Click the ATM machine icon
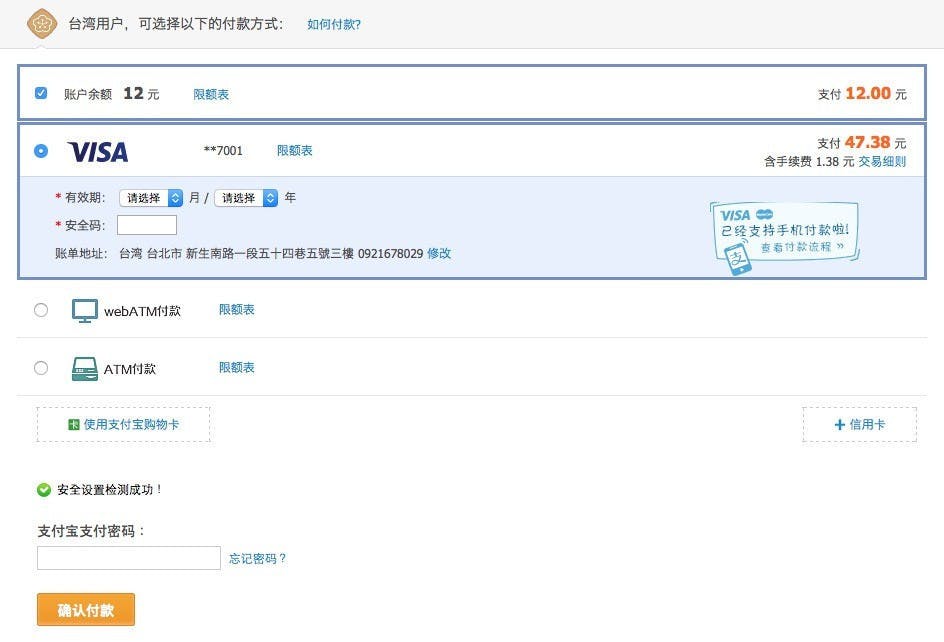Viewport: 944px width, 642px height. [x=85, y=369]
